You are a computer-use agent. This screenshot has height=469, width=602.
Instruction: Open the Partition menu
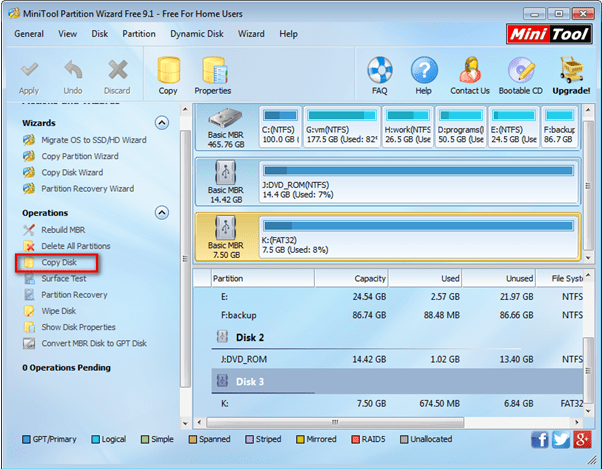[x=139, y=34]
